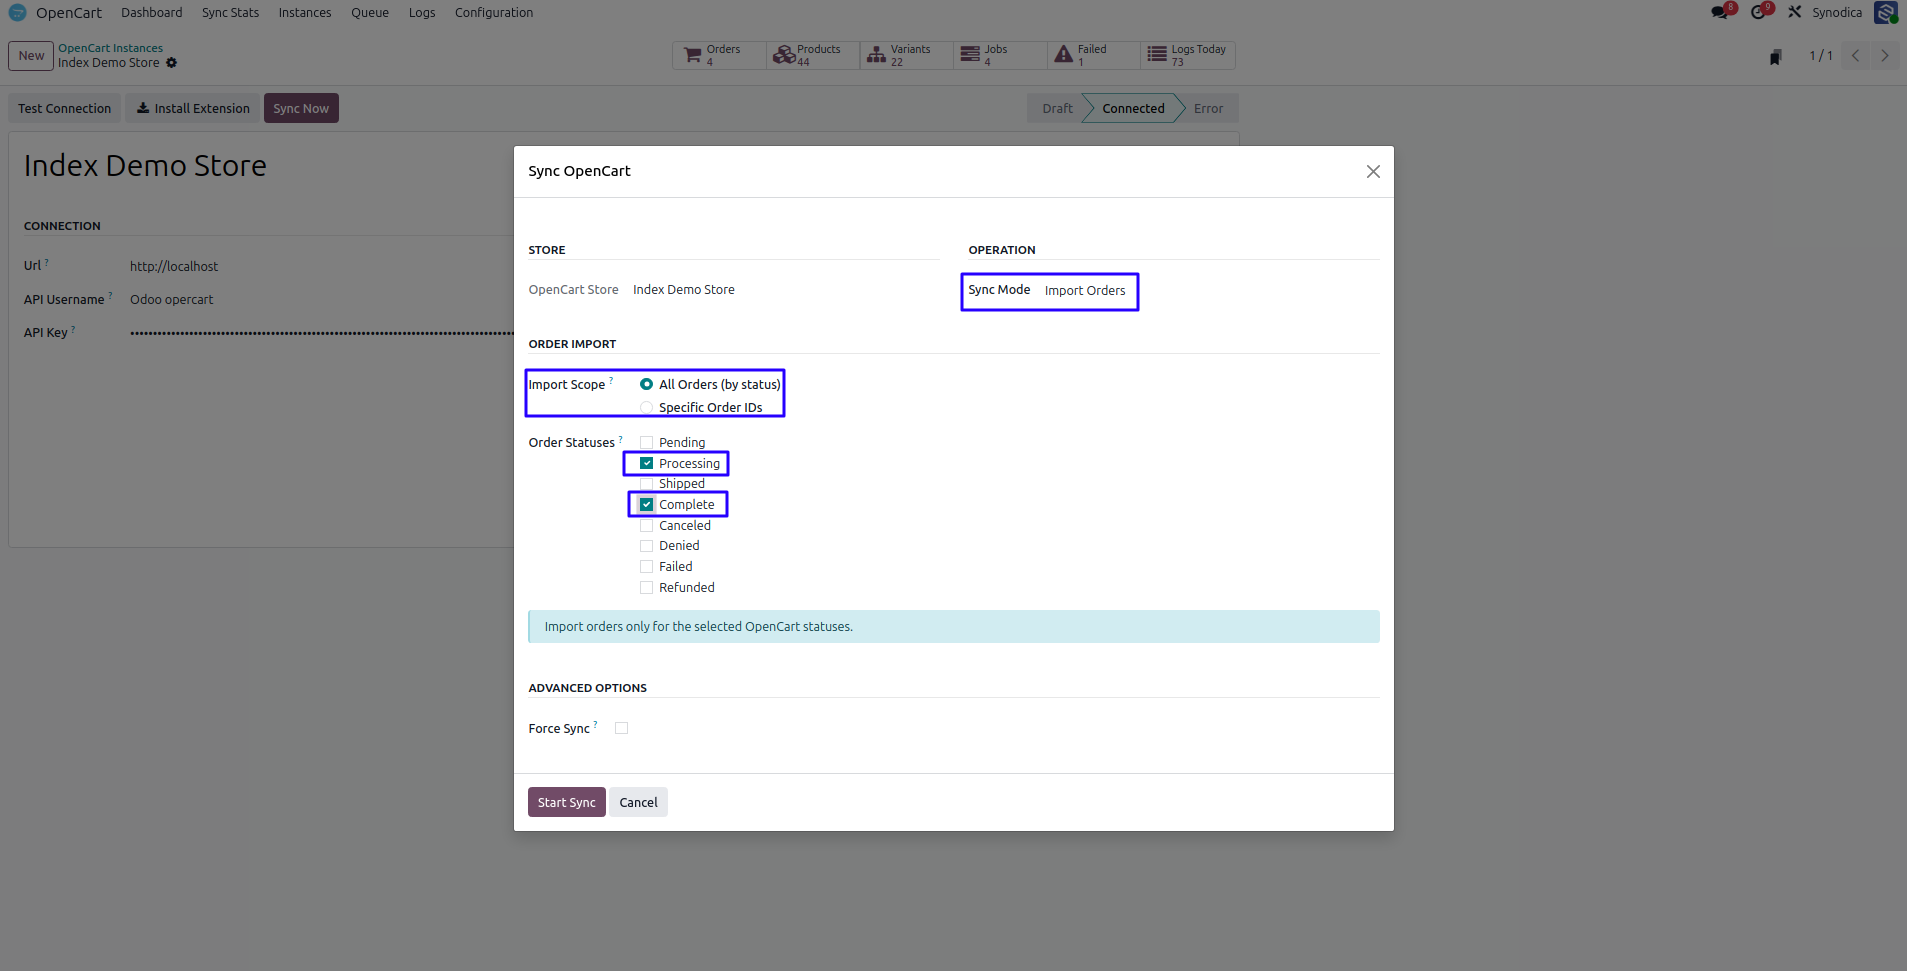Go to previous record arrow
This screenshot has height=971, width=1907.
[x=1855, y=56]
